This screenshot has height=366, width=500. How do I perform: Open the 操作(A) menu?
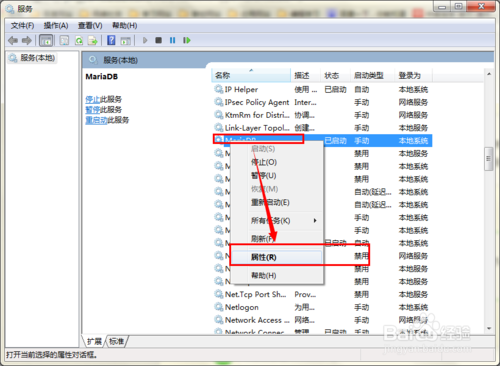point(56,26)
